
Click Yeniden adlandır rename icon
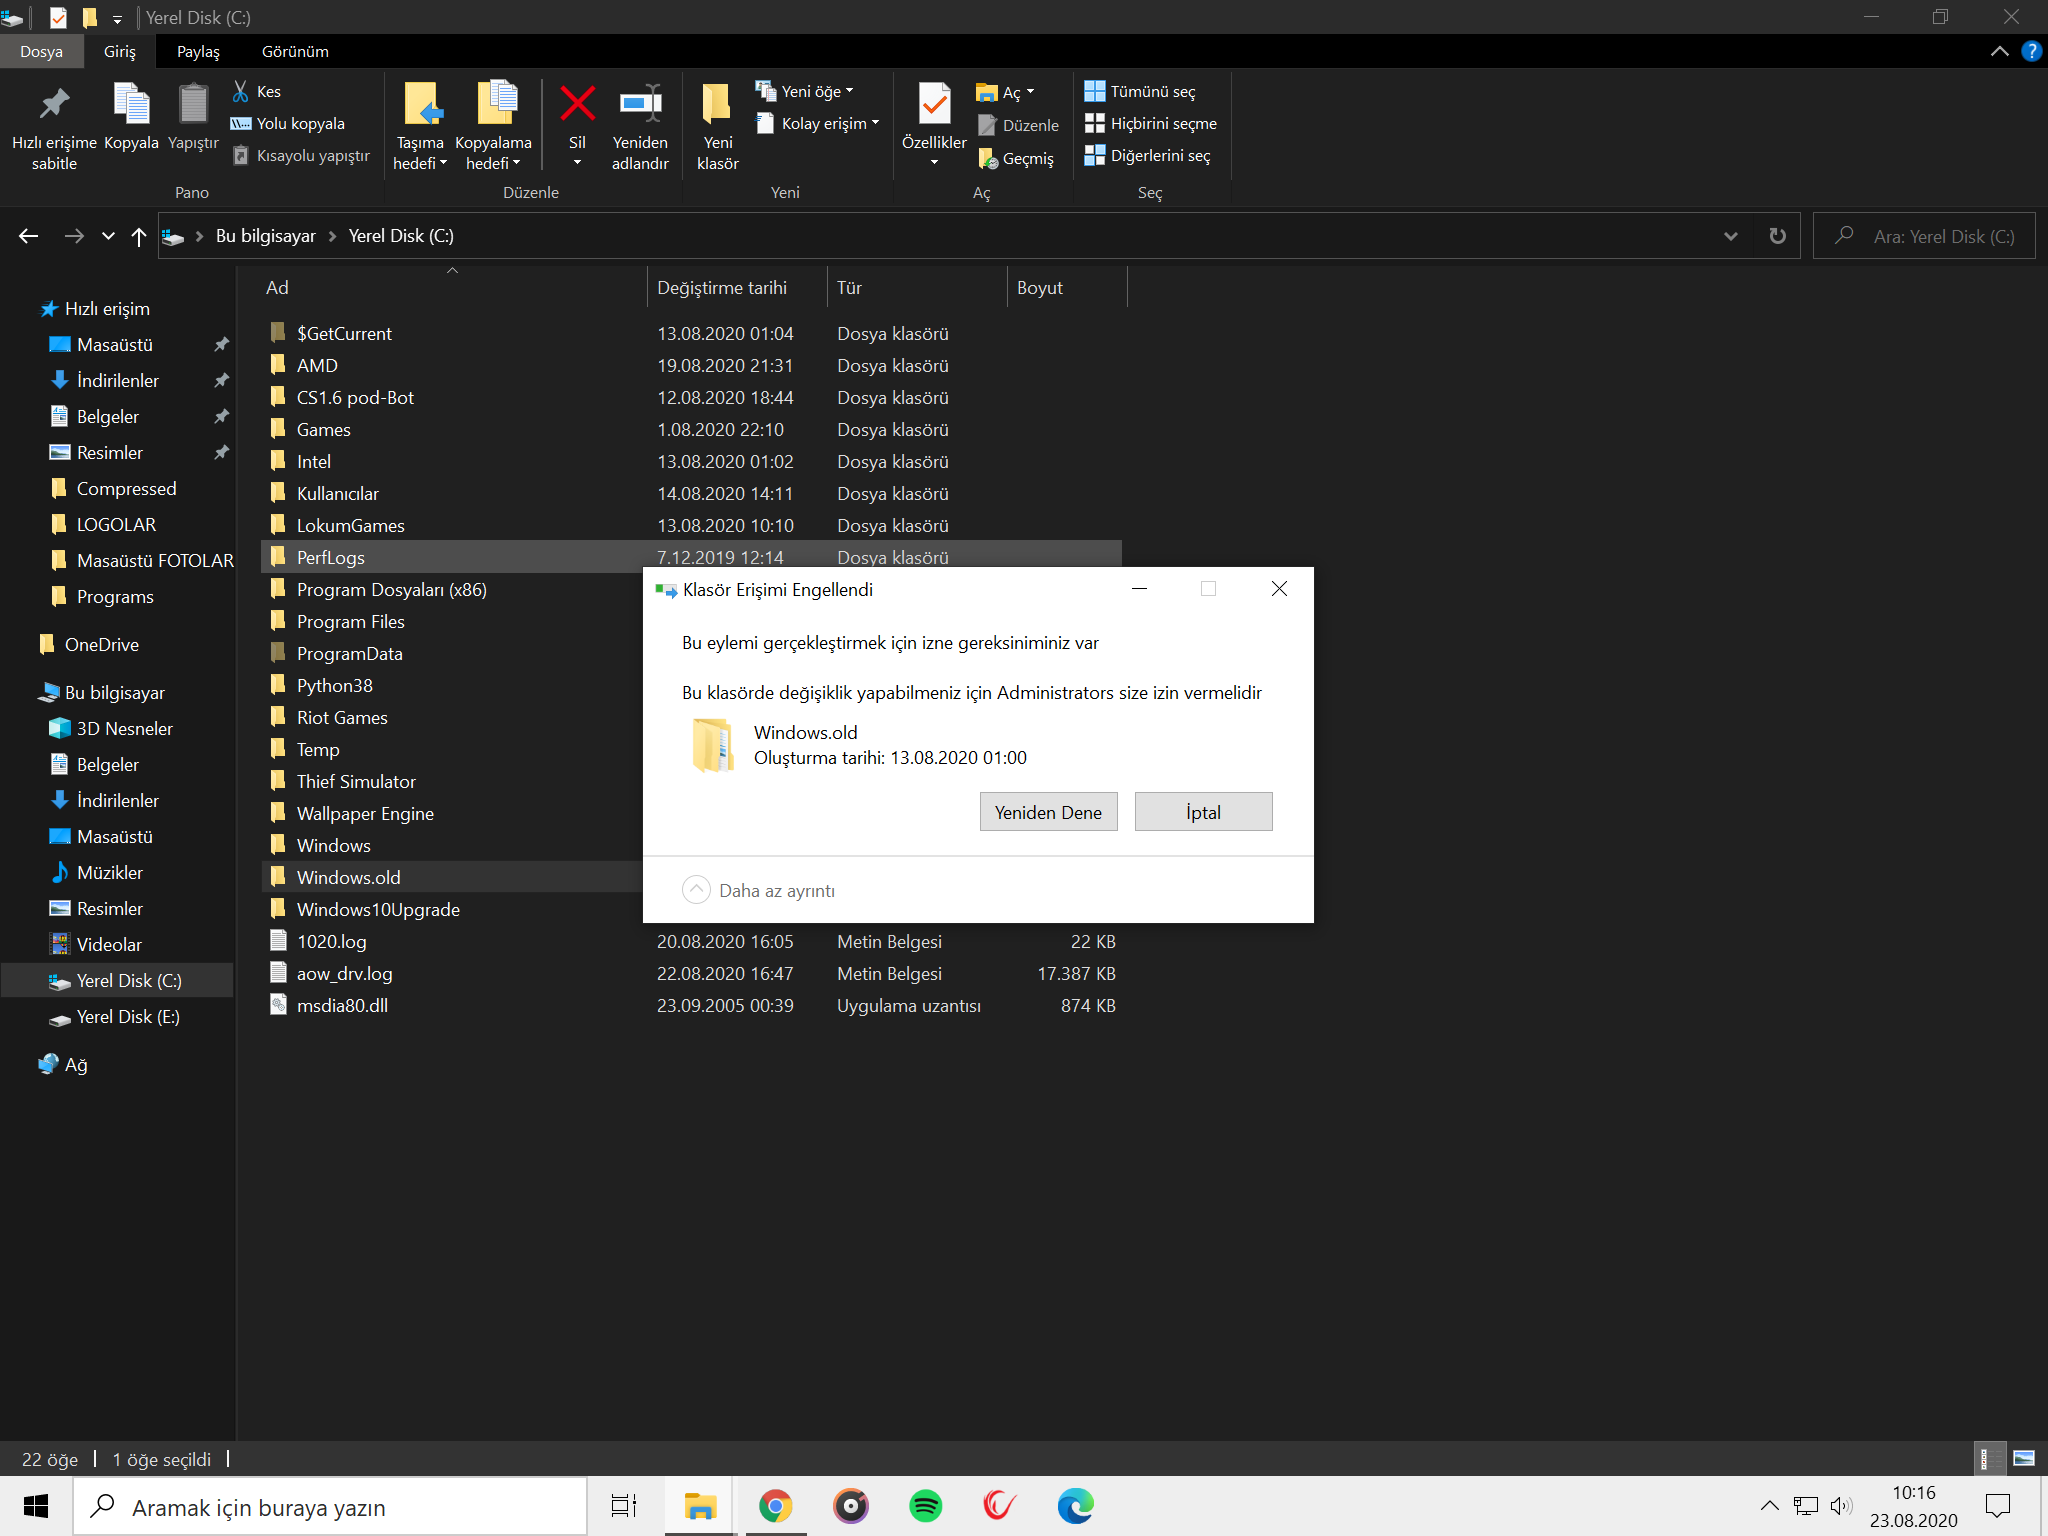[640, 105]
